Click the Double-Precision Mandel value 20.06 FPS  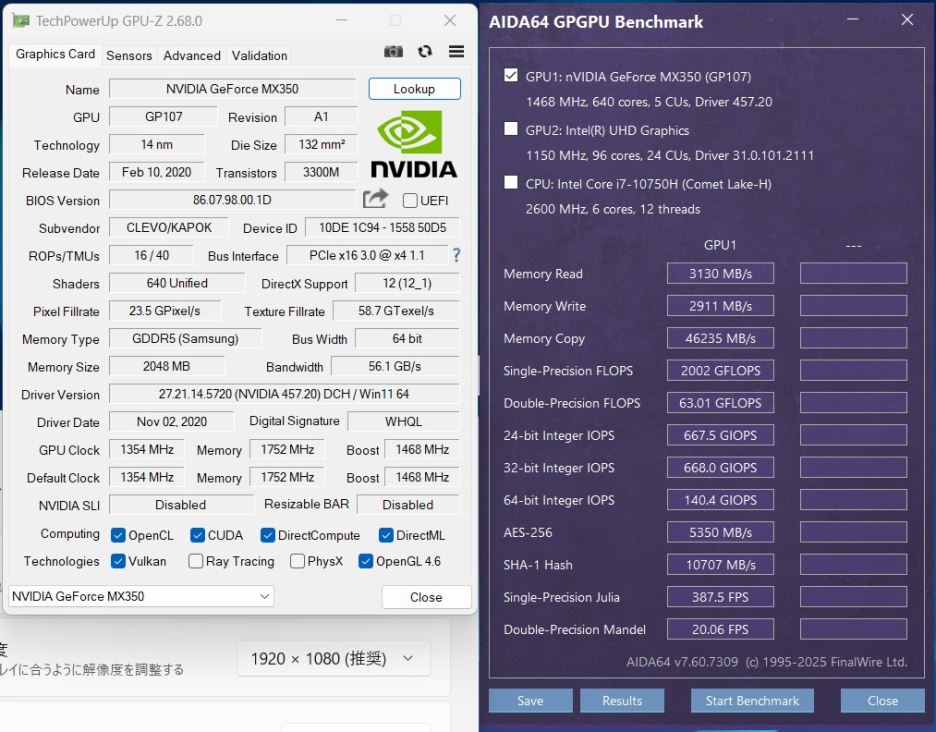point(721,629)
